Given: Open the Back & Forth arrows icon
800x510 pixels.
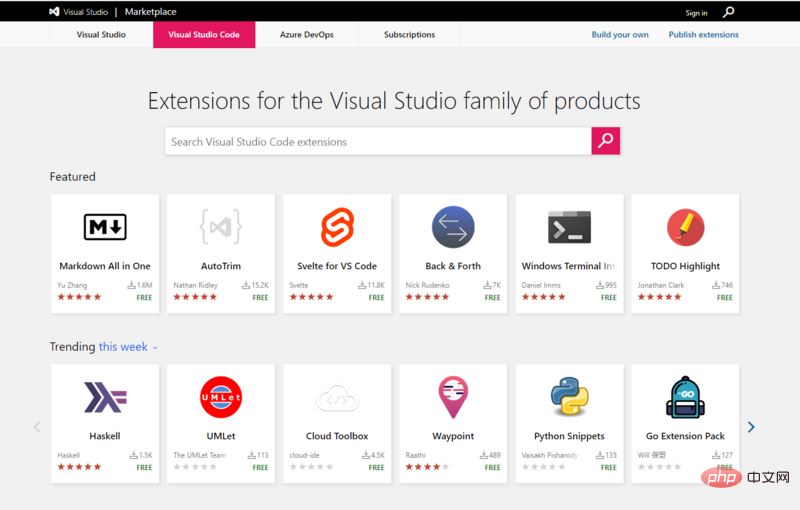Looking at the screenshot, I should [x=453, y=227].
